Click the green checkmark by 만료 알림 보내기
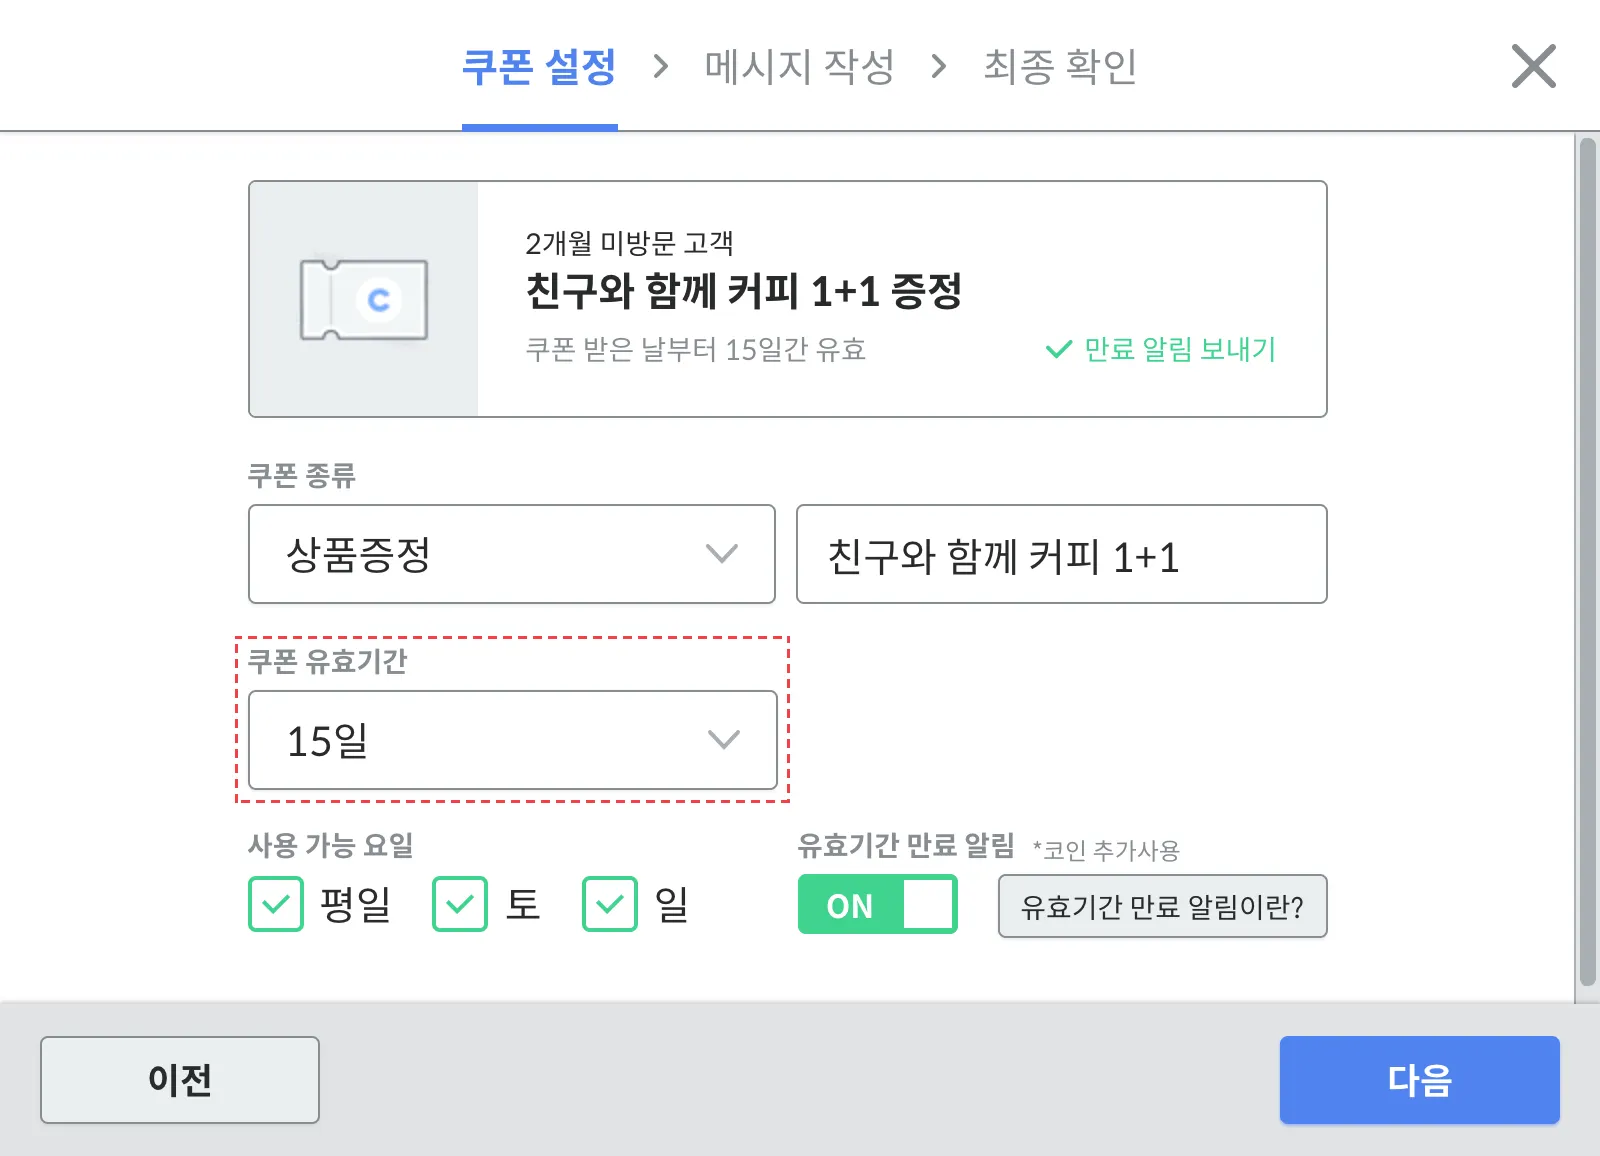The height and width of the screenshot is (1156, 1600). click(1058, 350)
